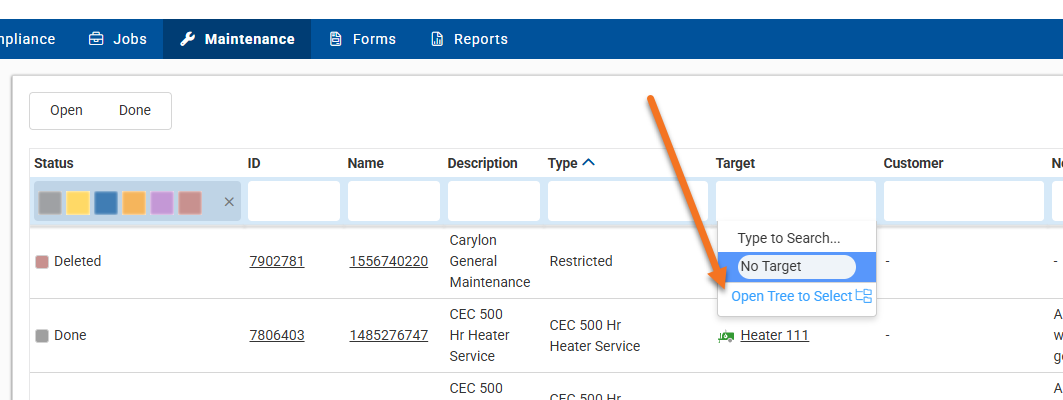
Task: Show Open maintenance items
Action: 66,111
